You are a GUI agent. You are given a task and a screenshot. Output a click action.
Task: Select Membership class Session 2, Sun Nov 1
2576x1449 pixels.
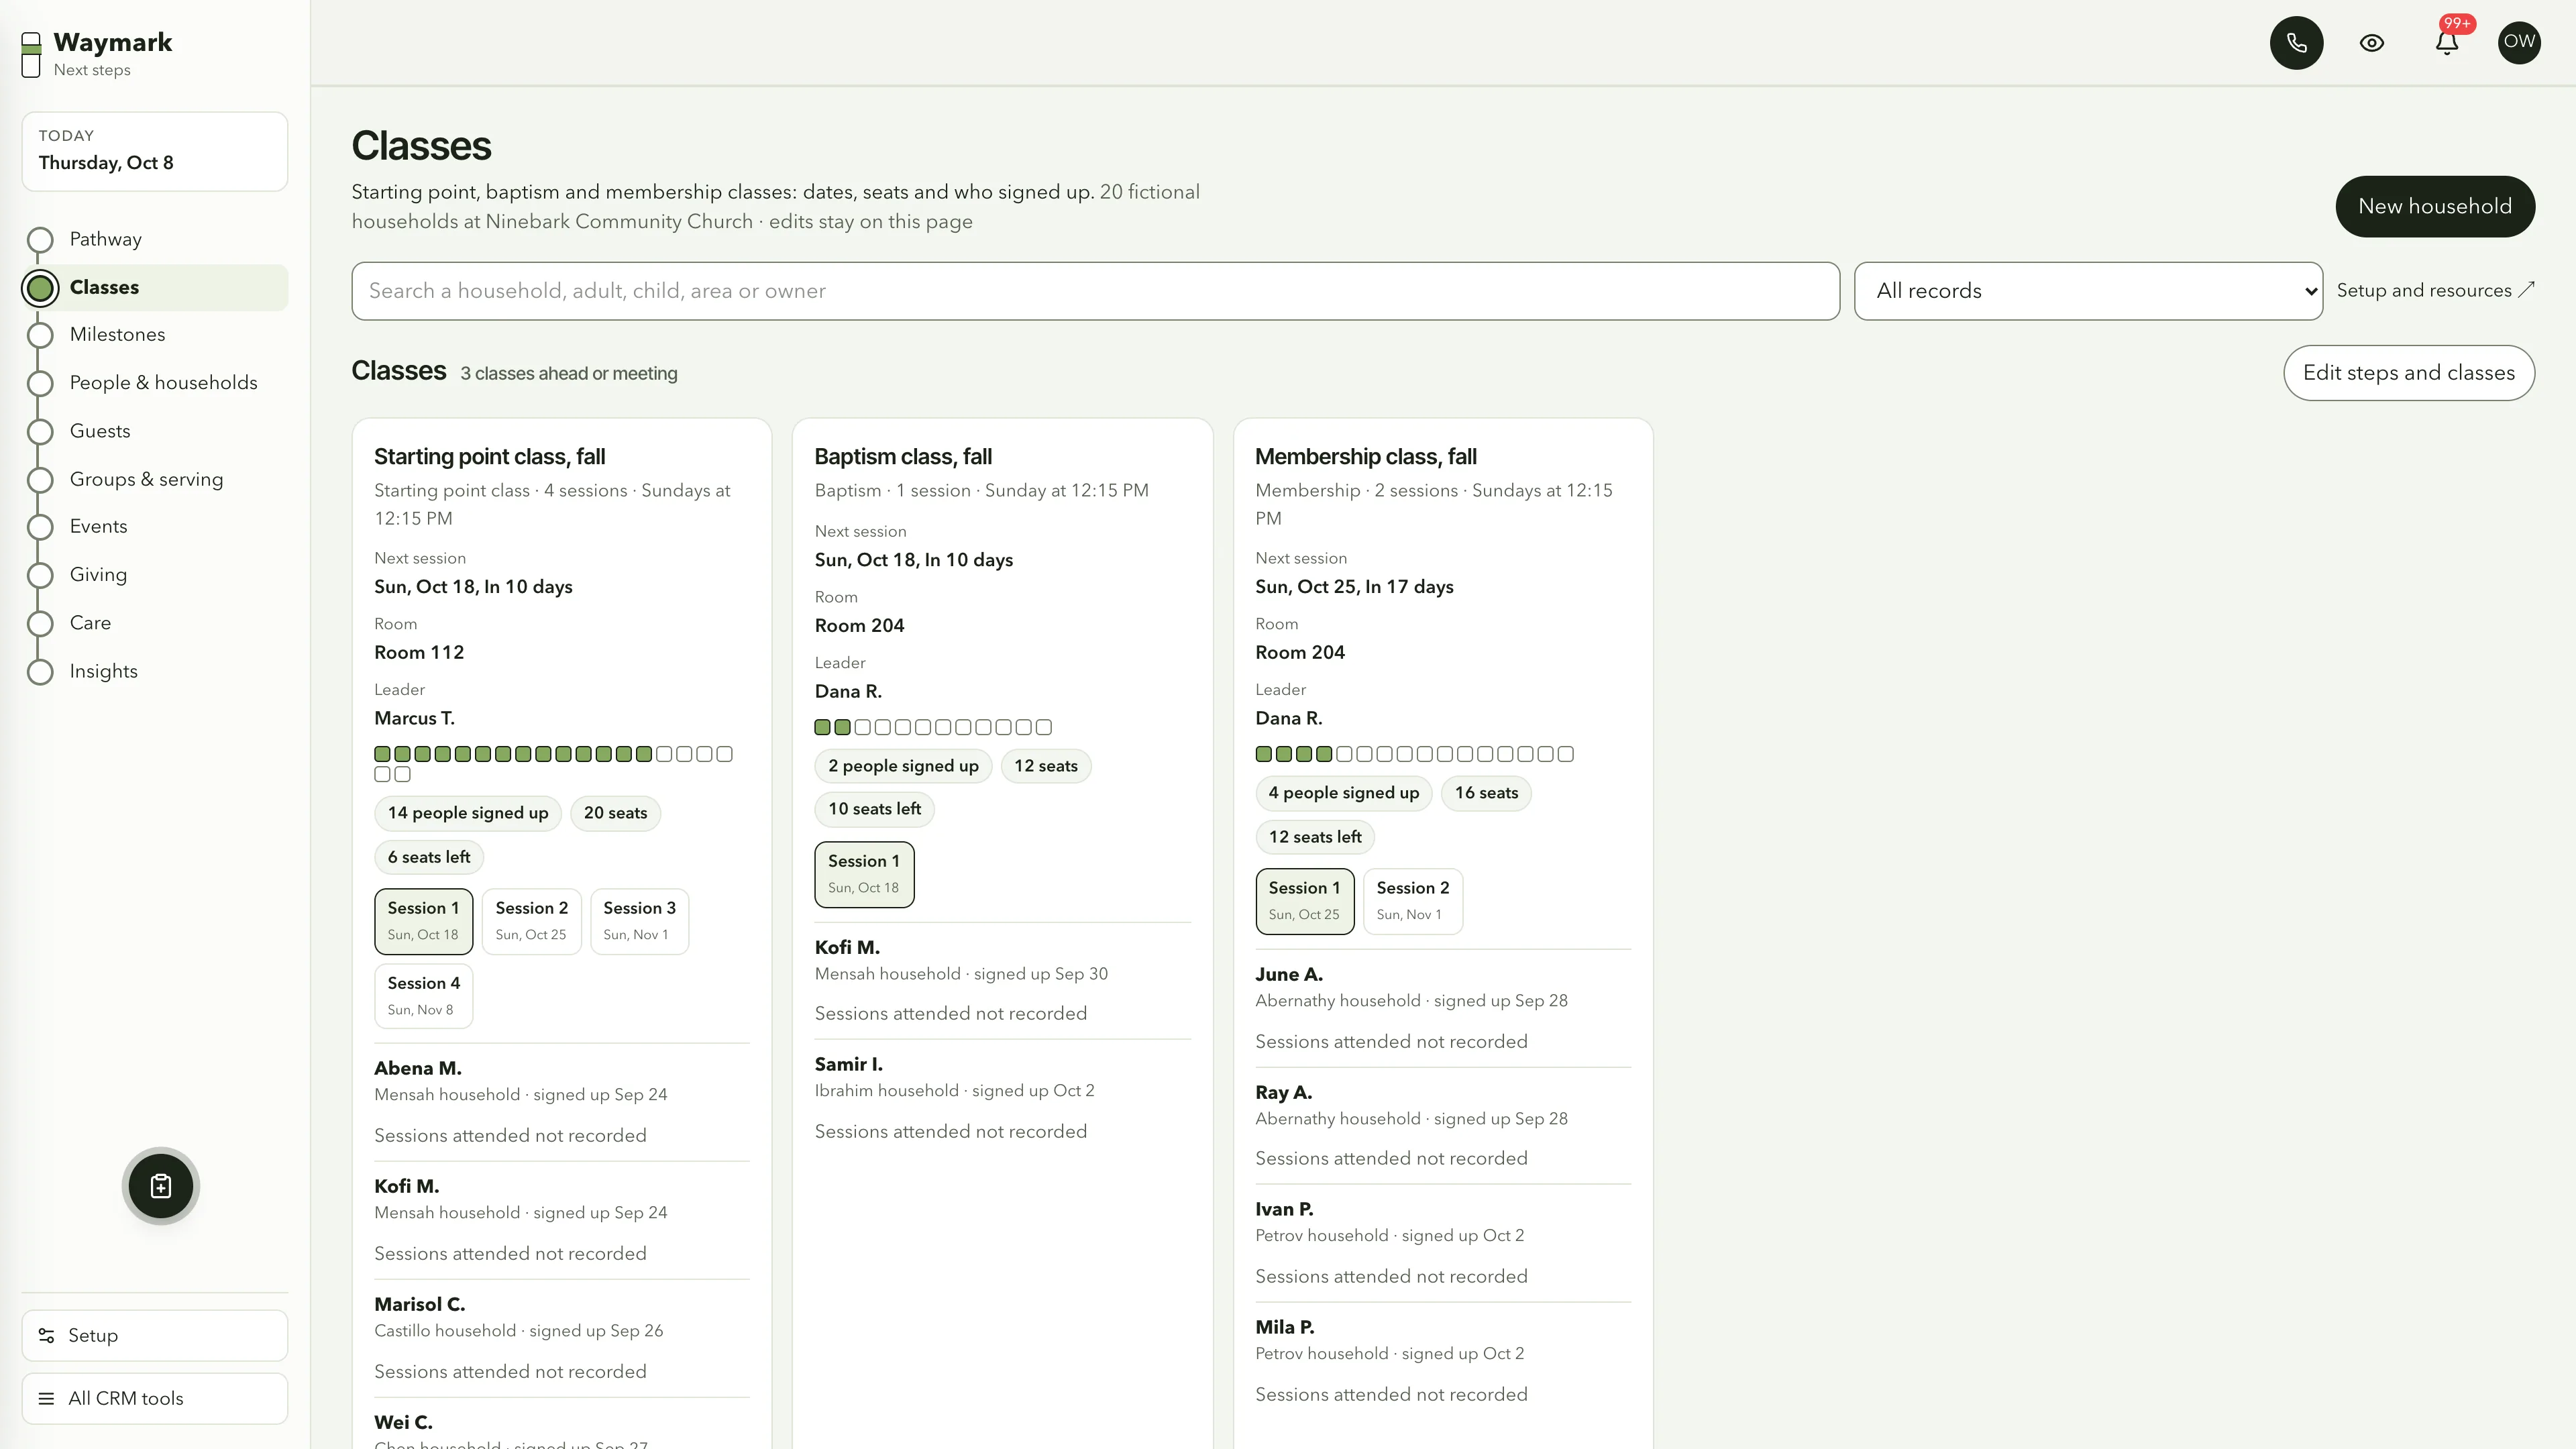coord(1412,901)
